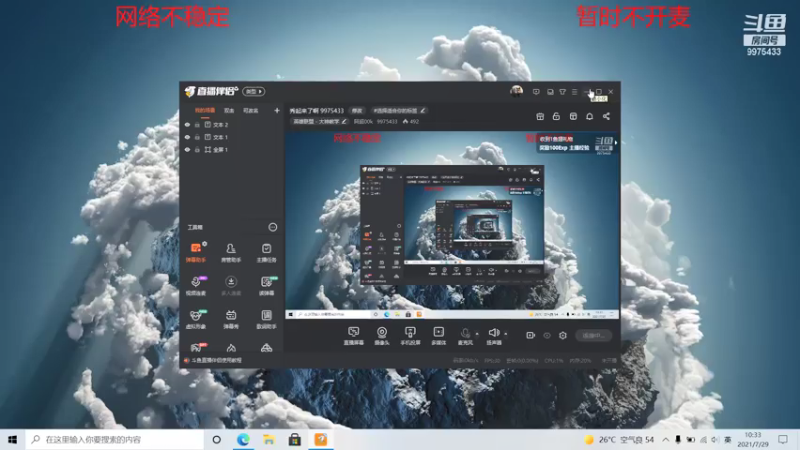Open the action center notifications icon
The image size is (800, 450).
[783, 439]
